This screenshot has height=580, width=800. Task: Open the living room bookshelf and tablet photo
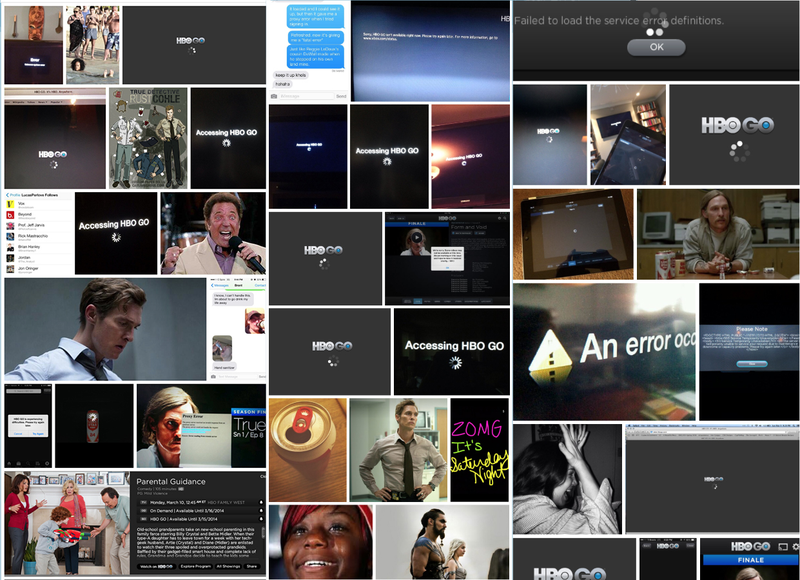point(628,135)
